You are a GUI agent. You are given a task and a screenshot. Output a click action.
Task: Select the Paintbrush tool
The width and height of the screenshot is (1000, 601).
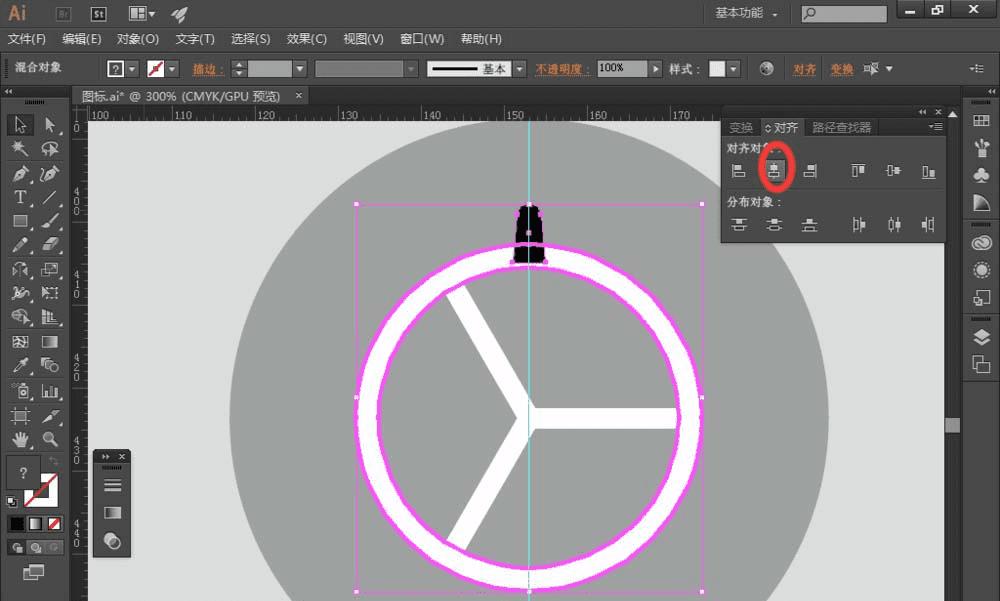50,221
